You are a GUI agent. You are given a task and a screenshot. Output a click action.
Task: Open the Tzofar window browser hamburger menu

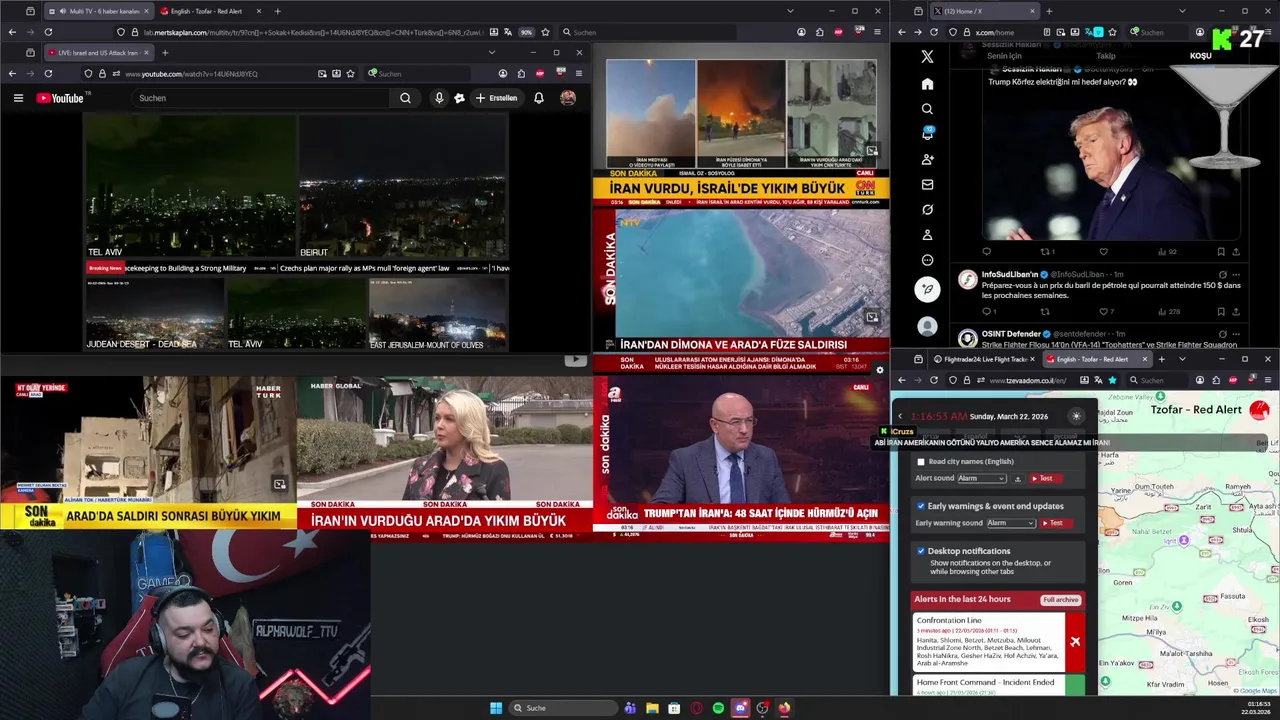1268,380
